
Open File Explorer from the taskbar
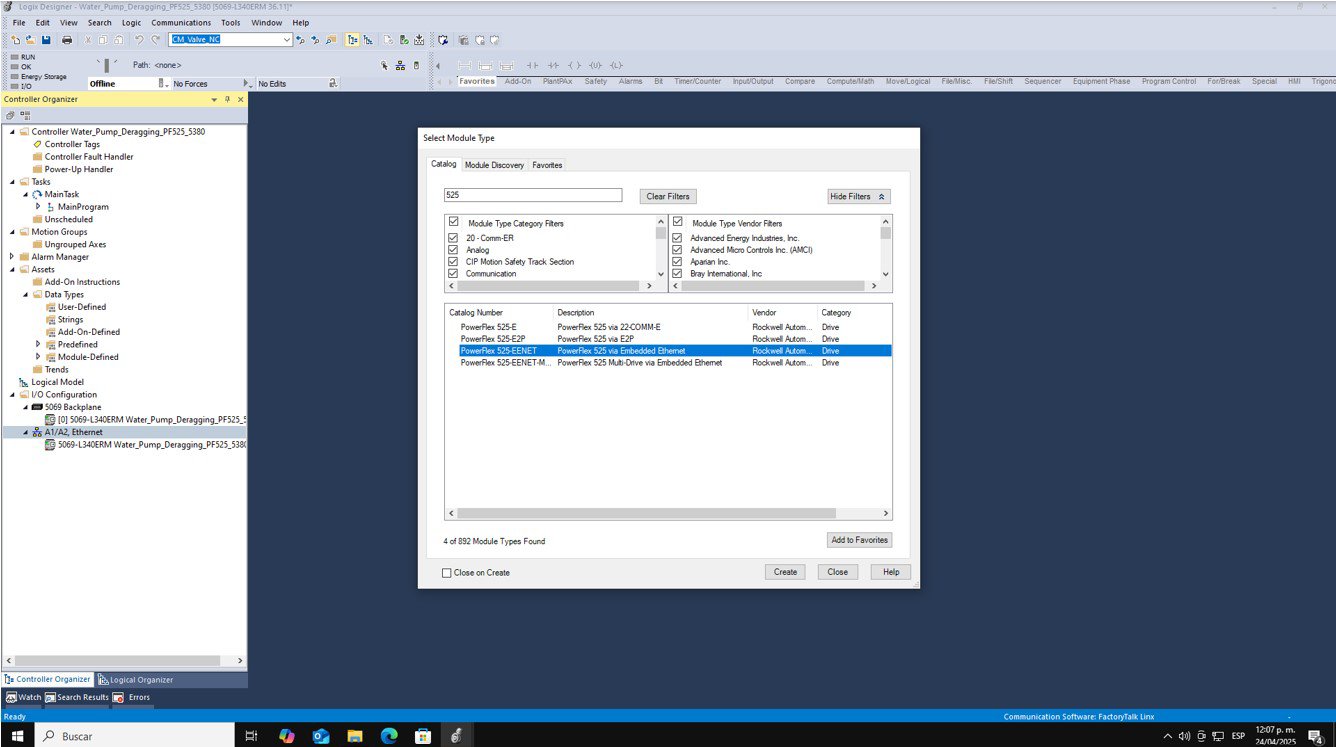click(x=355, y=736)
